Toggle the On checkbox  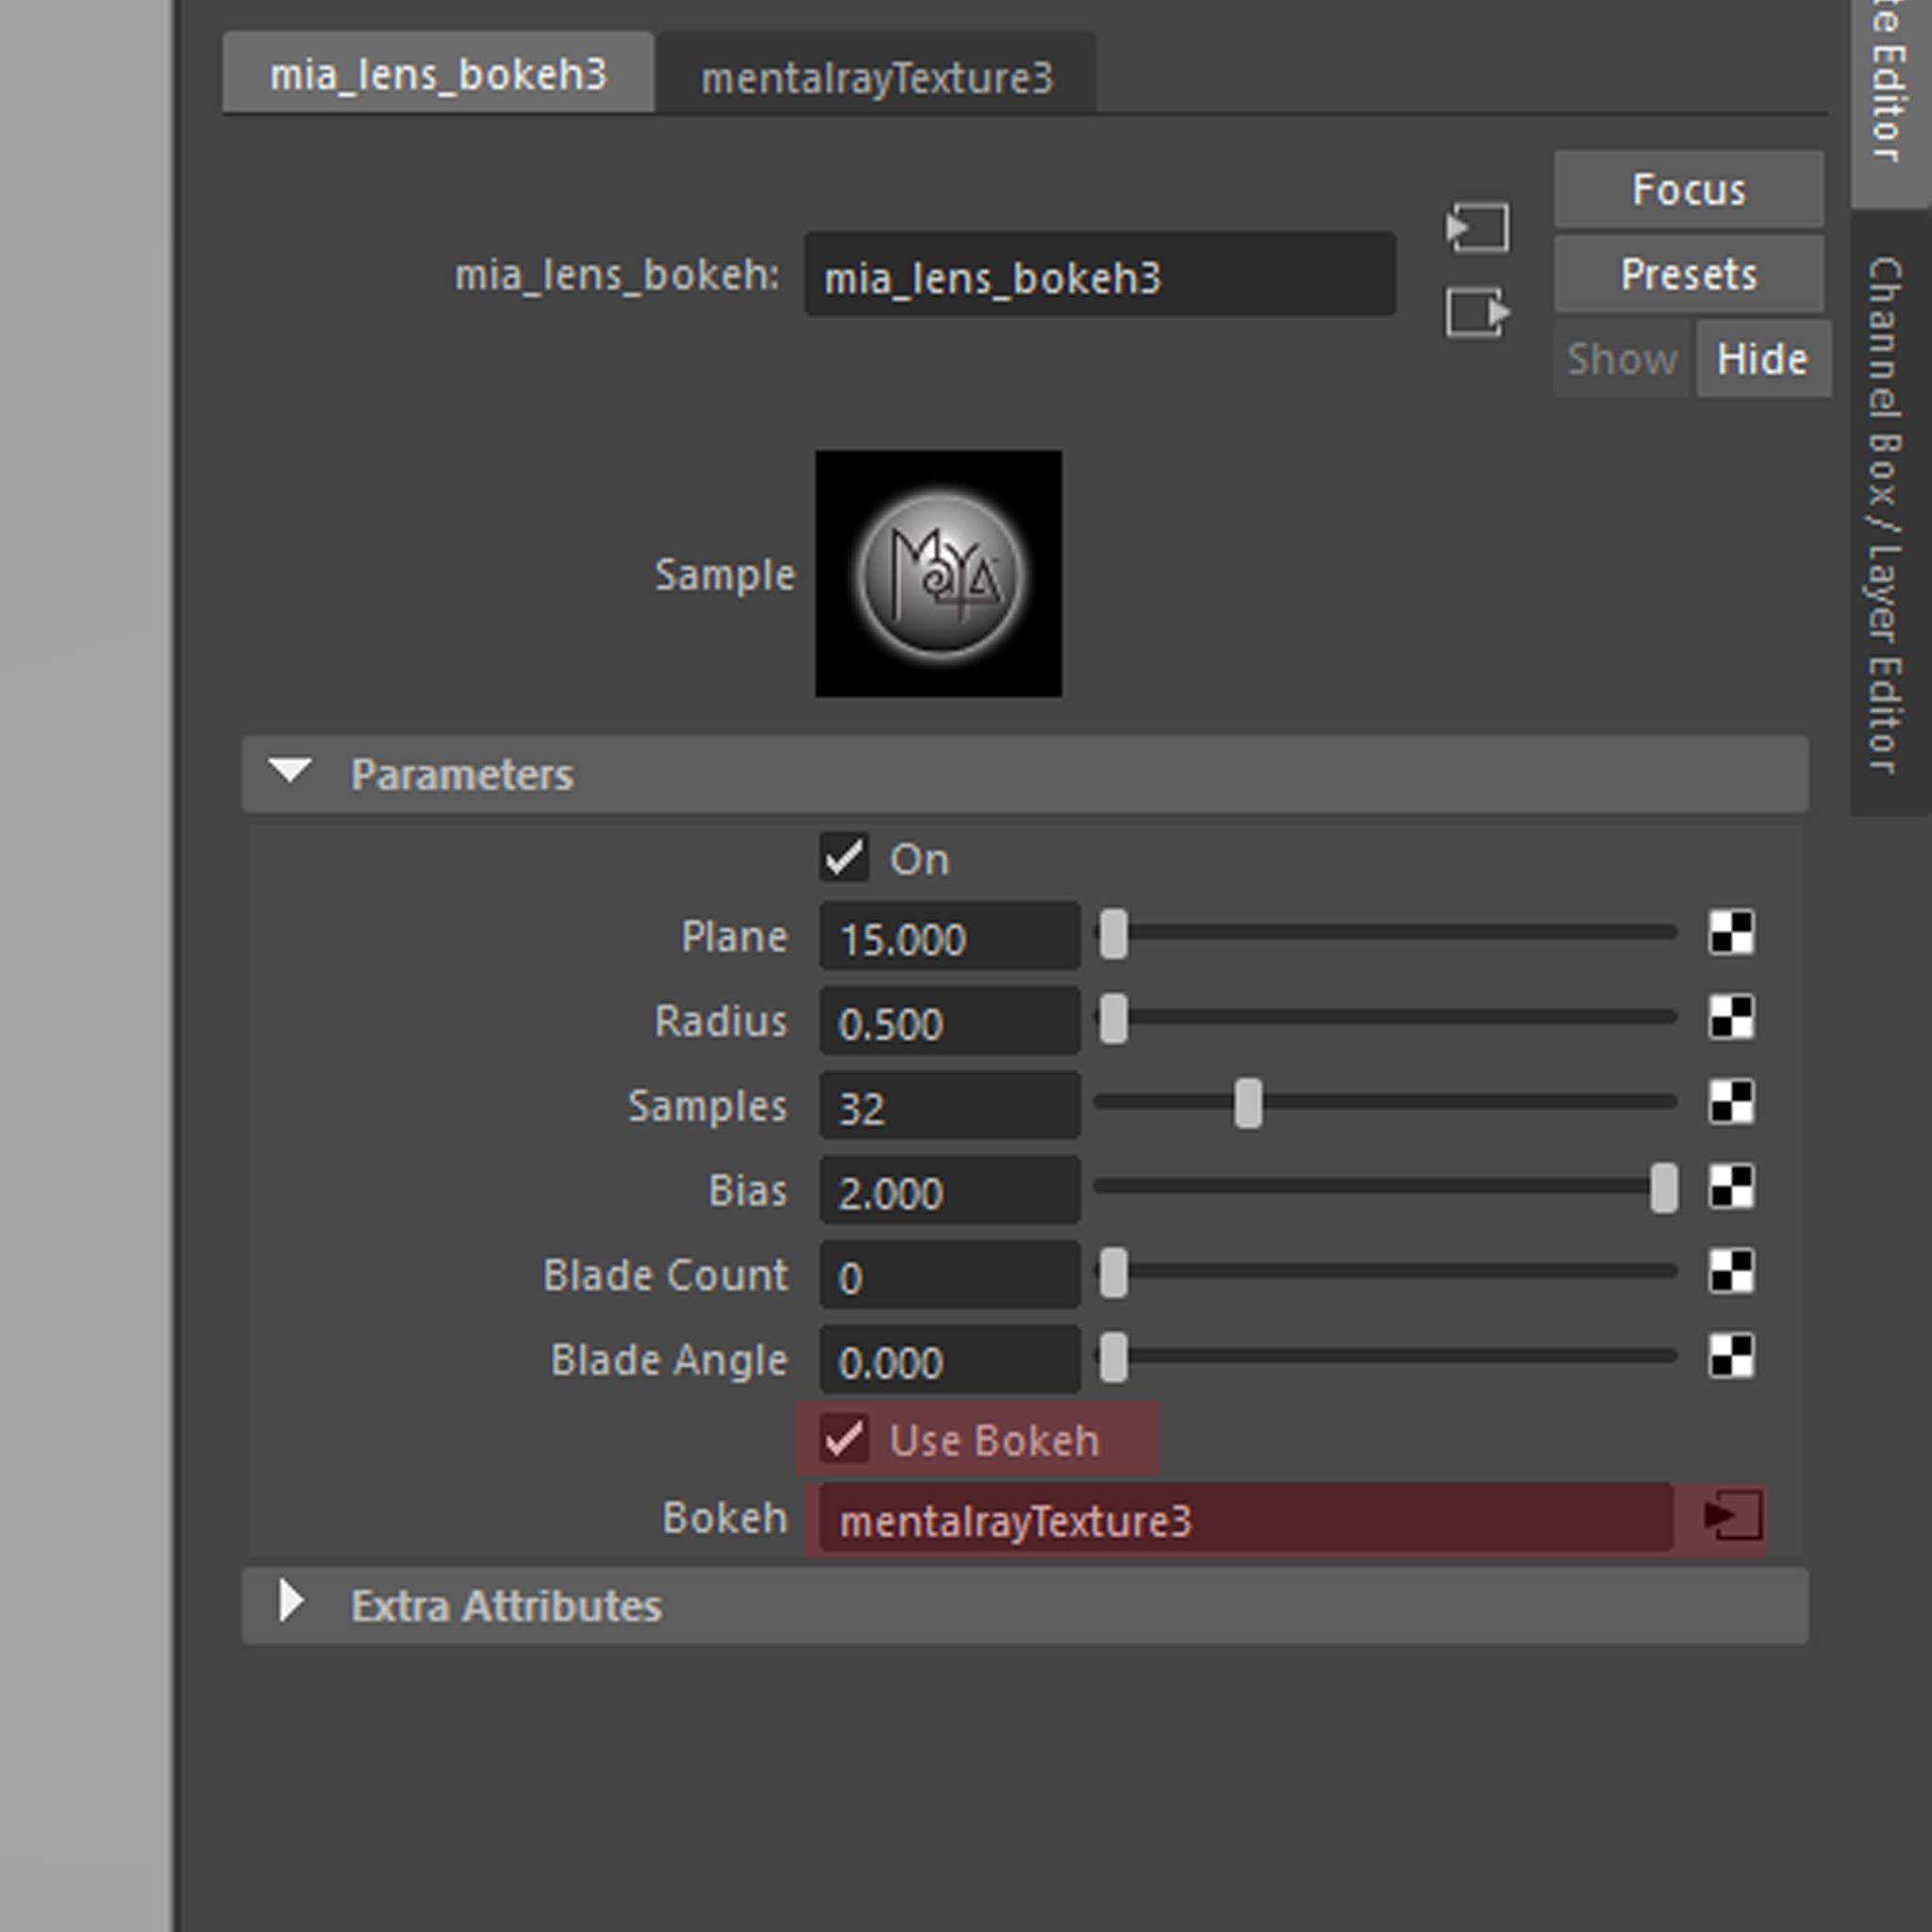tap(843, 858)
